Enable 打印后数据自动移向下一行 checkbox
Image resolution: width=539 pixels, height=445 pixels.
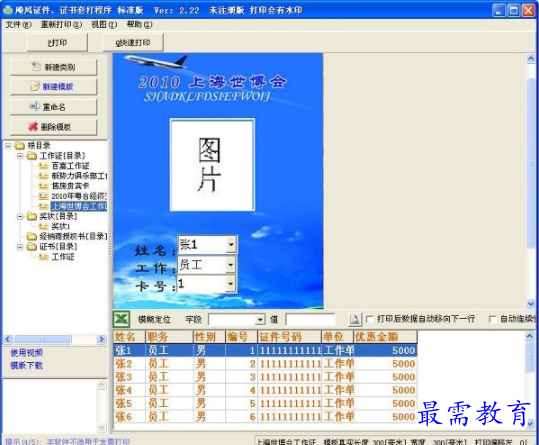pos(370,319)
